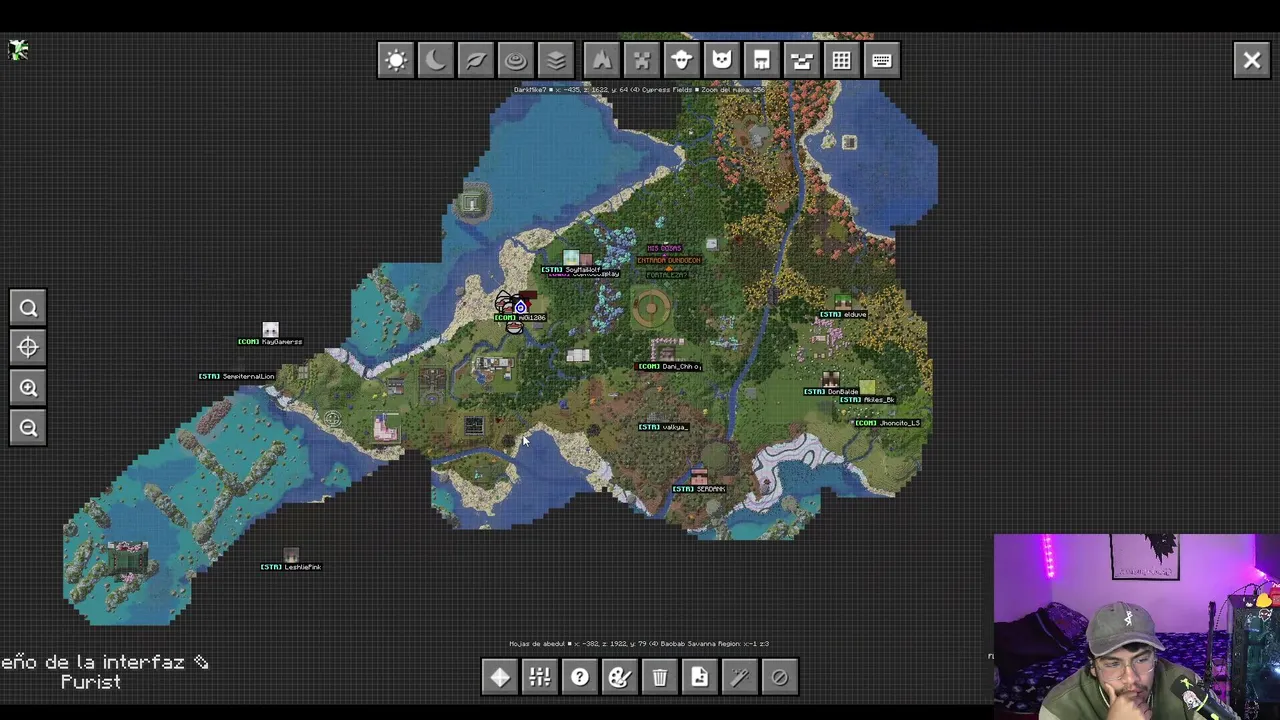This screenshot has width=1280, height=720.
Task: Click the DarkMike7 coordinates status line
Action: (x=640, y=90)
